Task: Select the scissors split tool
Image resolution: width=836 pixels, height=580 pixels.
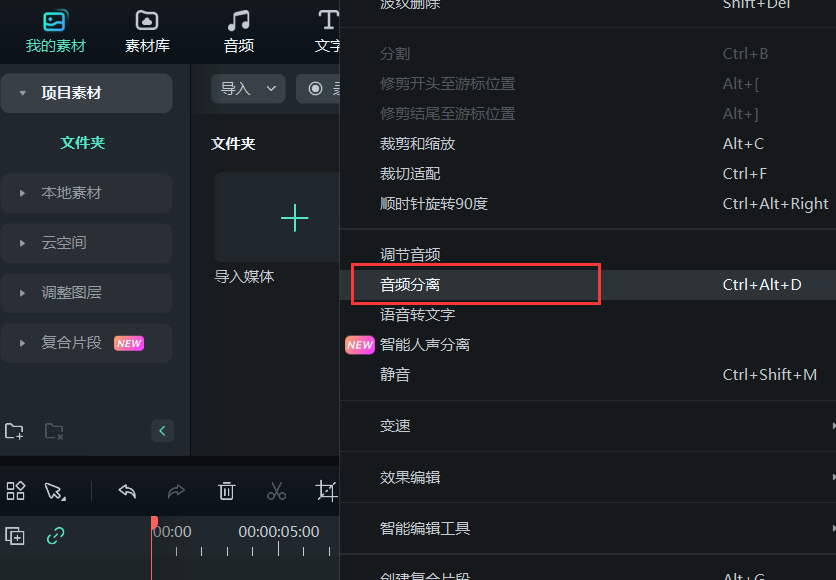Action: 276,491
